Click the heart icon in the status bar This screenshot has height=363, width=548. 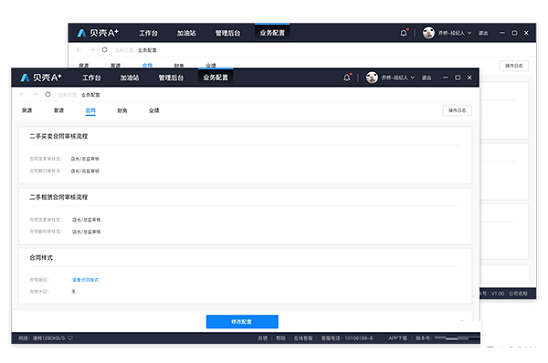(70, 338)
